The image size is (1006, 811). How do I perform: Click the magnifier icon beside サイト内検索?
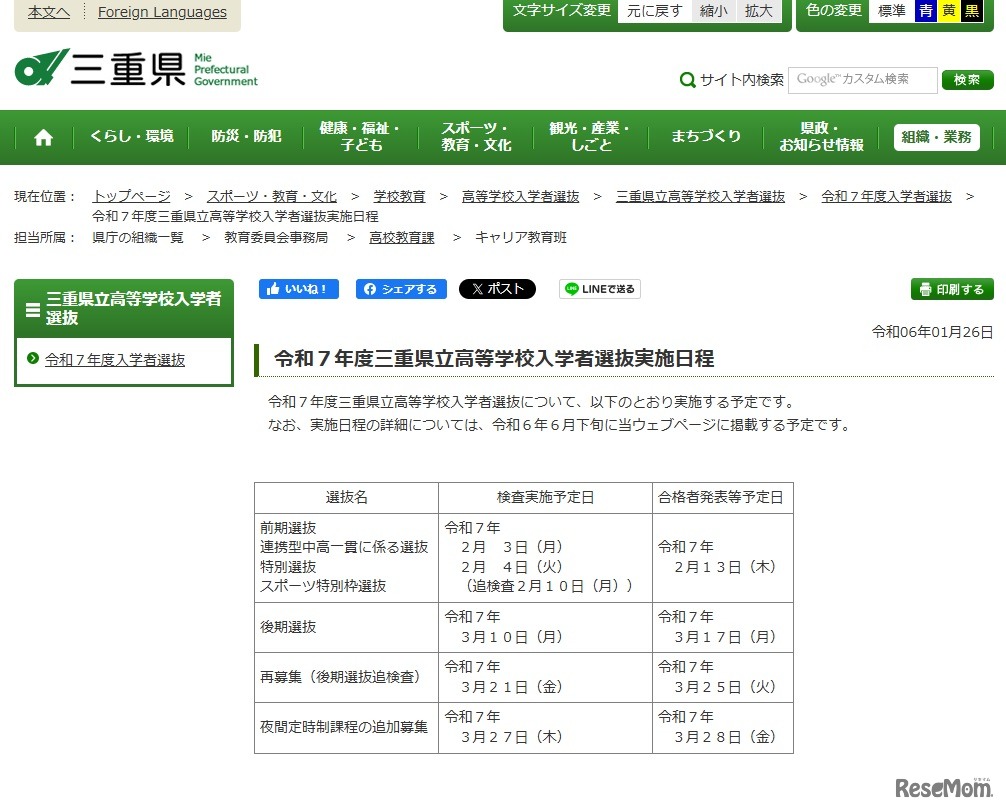(688, 79)
